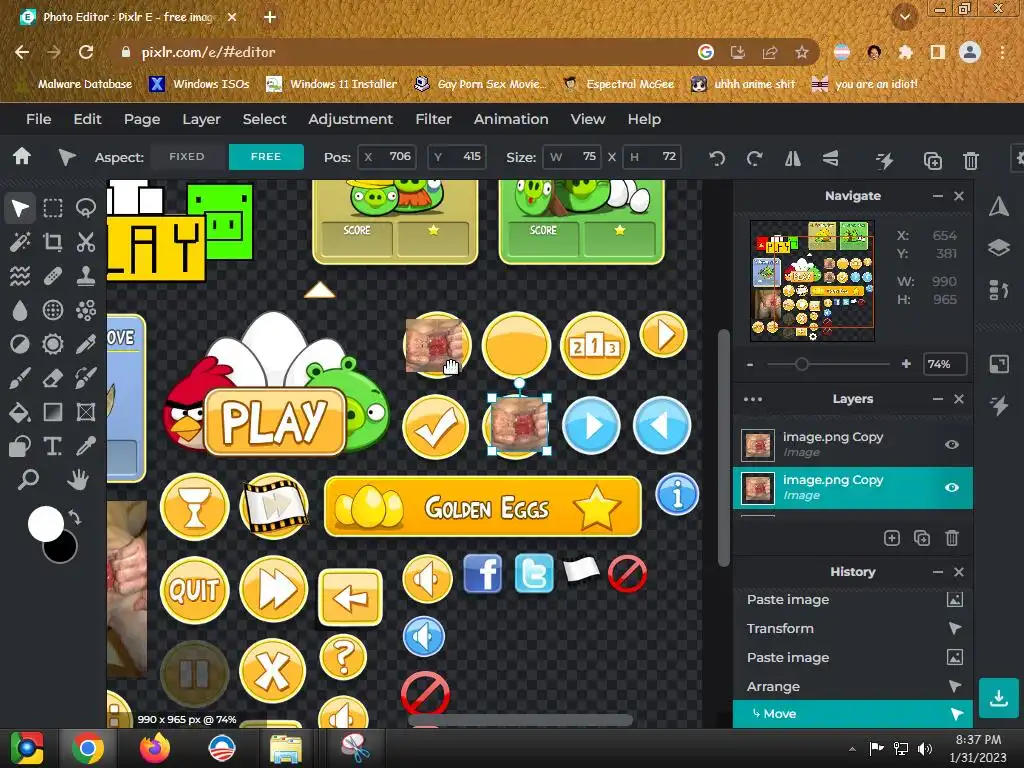This screenshot has width=1024, height=768.
Task: Collapse the Navigate panel
Action: pyautogui.click(x=938, y=196)
